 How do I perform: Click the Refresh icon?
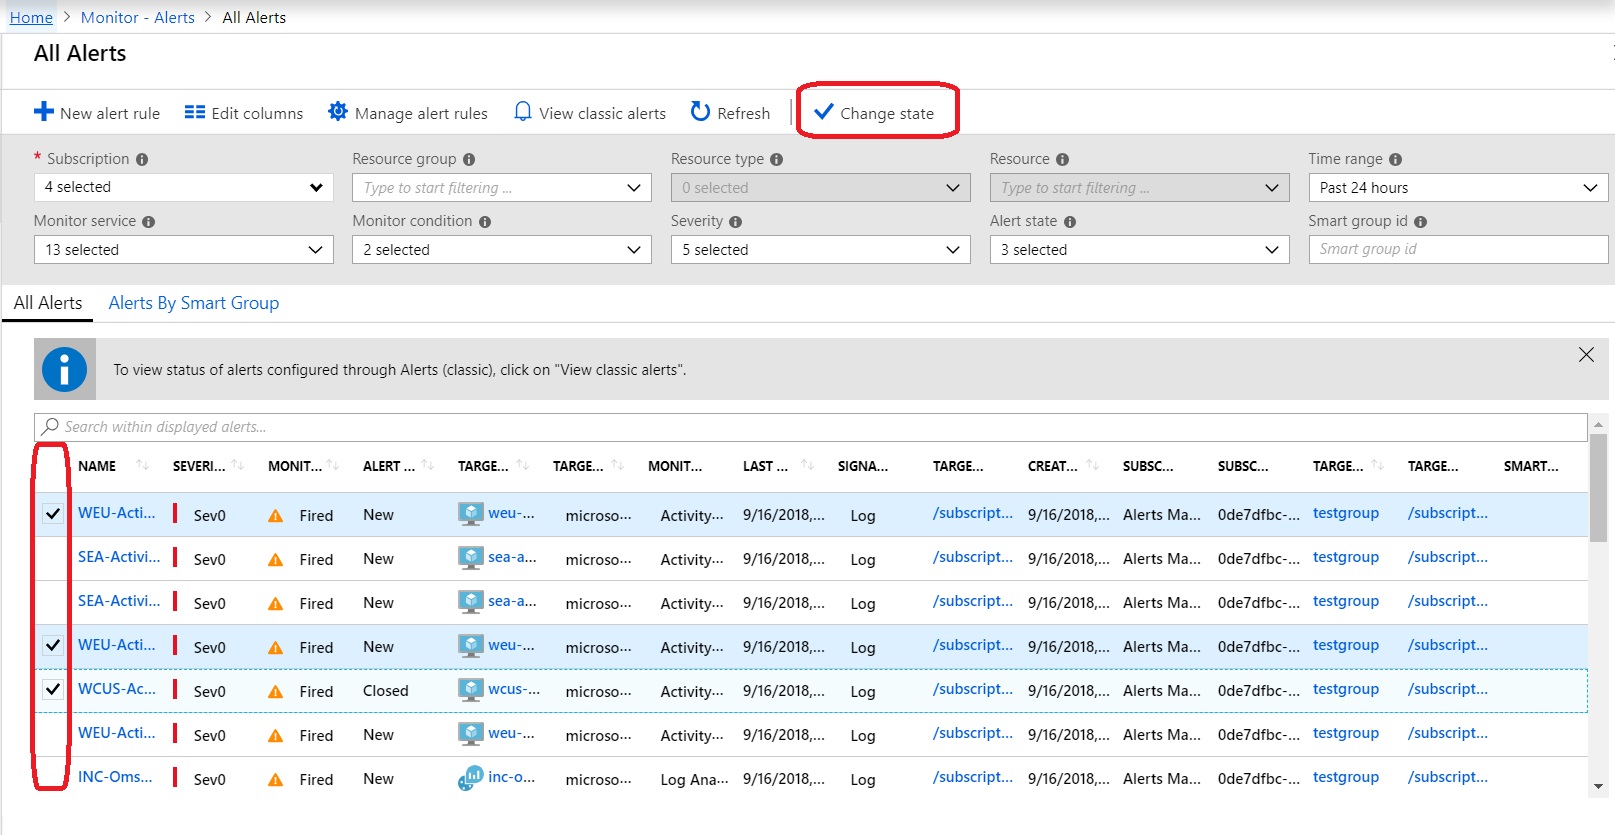click(700, 112)
